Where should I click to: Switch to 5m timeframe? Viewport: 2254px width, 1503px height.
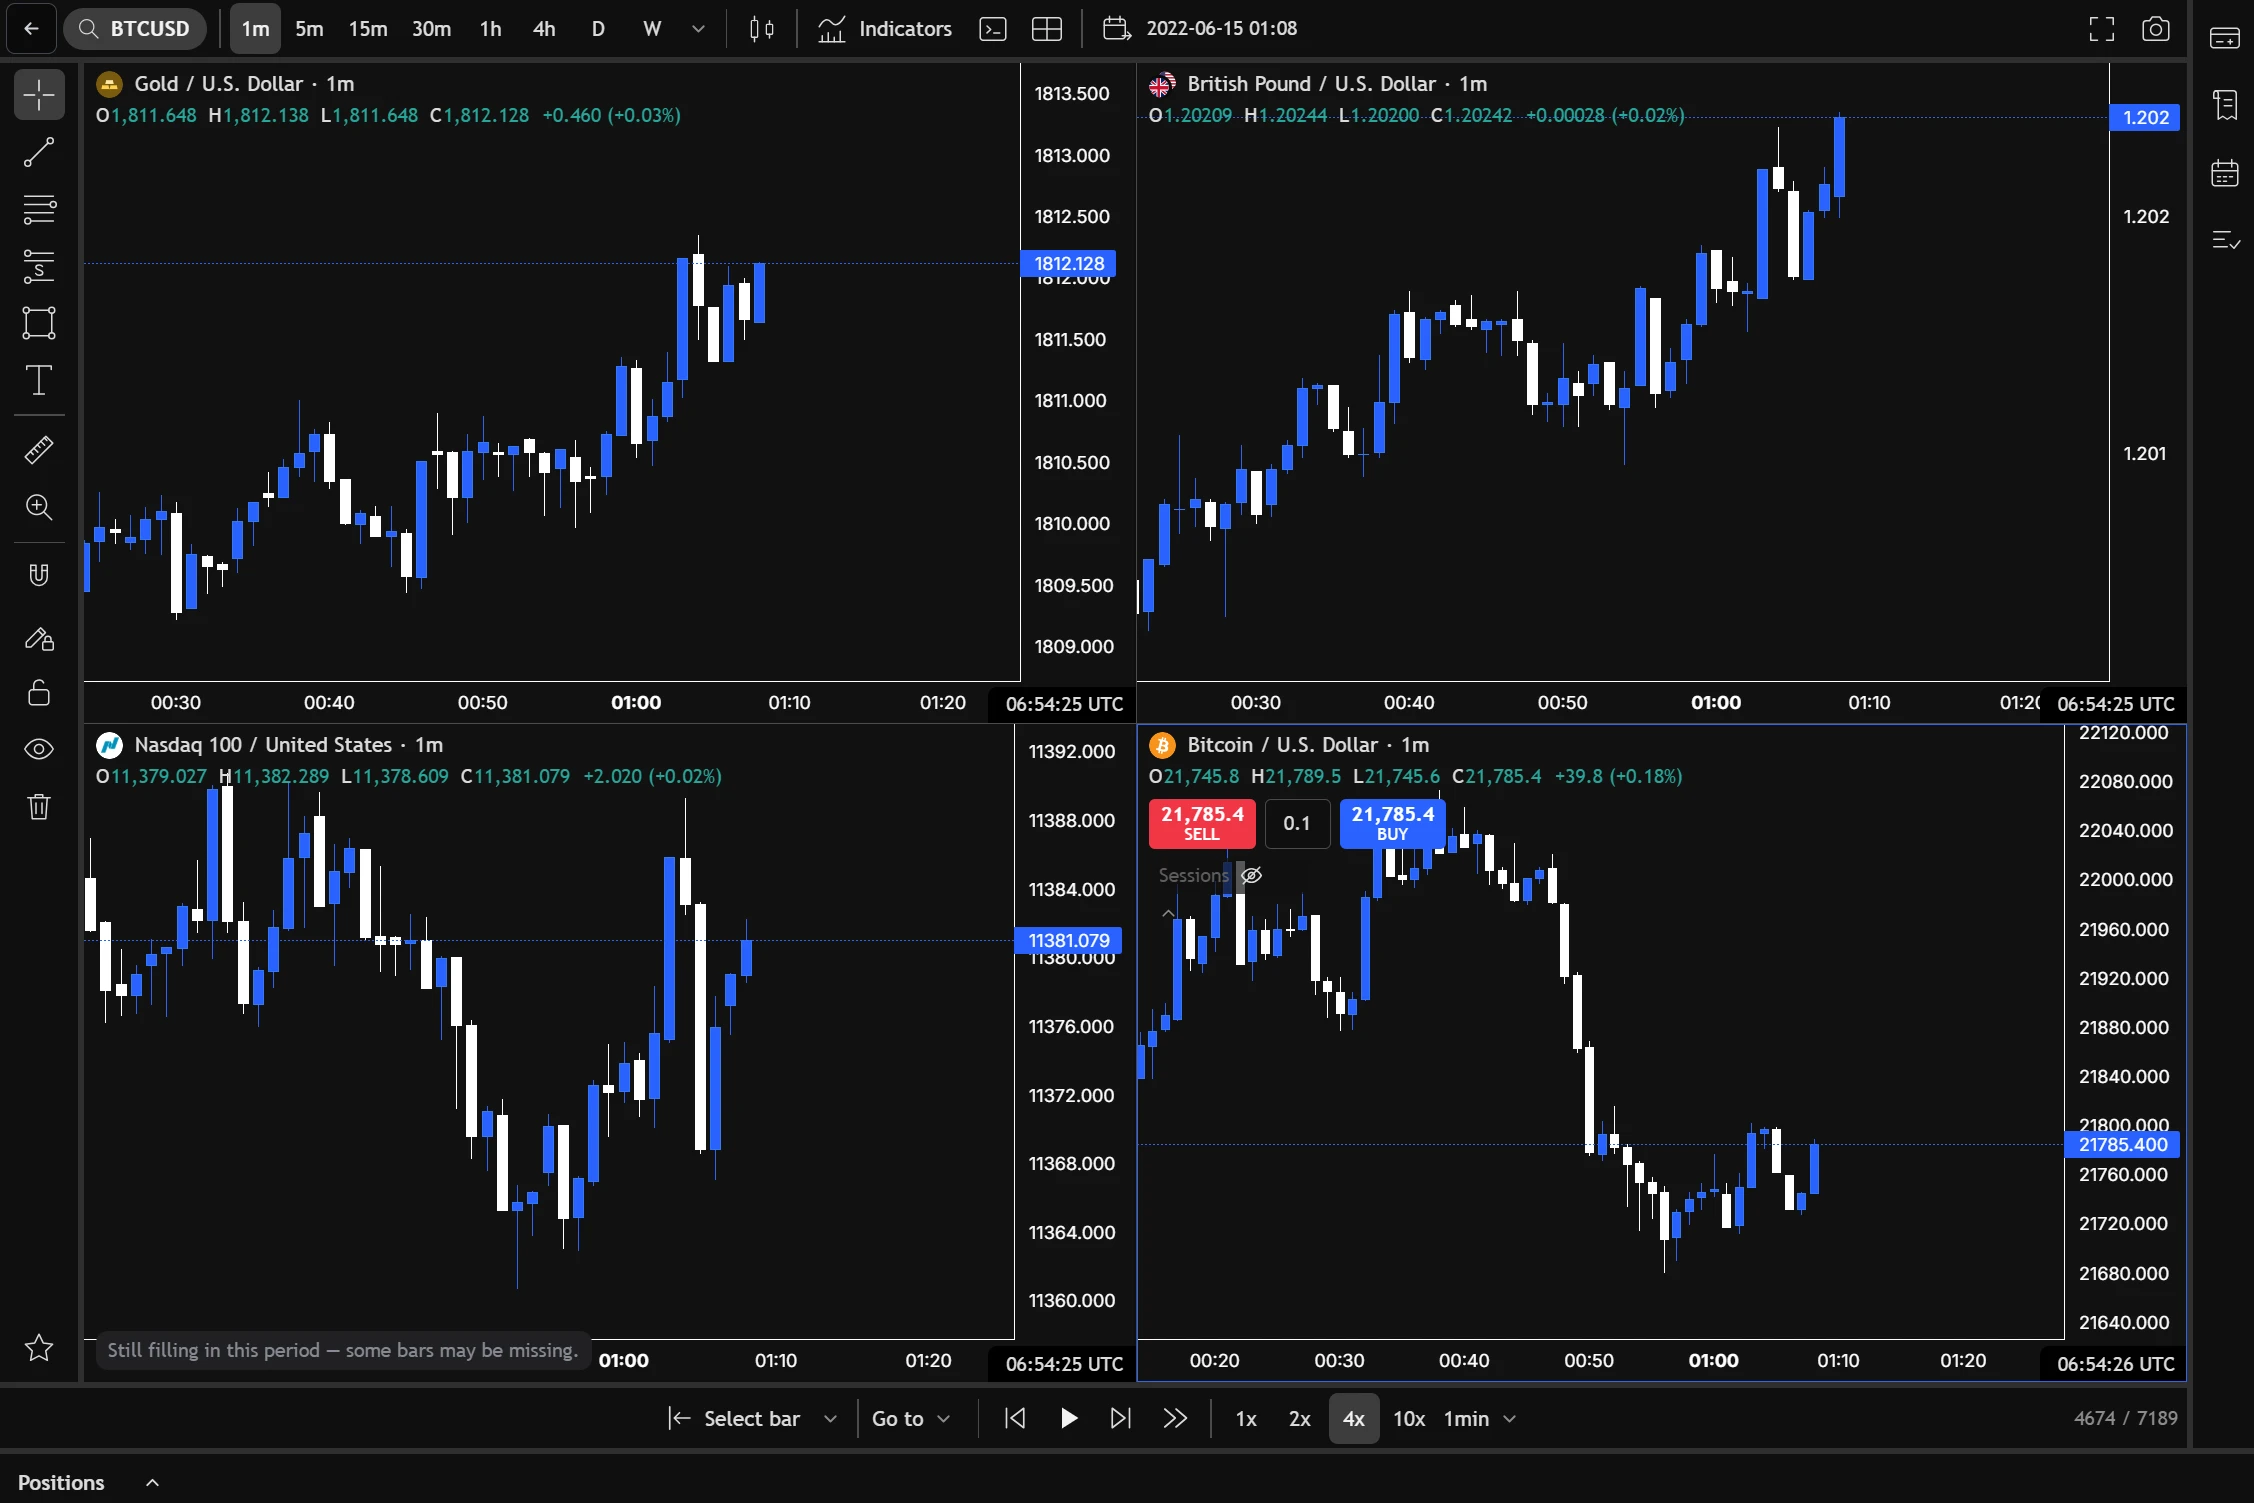(x=309, y=28)
